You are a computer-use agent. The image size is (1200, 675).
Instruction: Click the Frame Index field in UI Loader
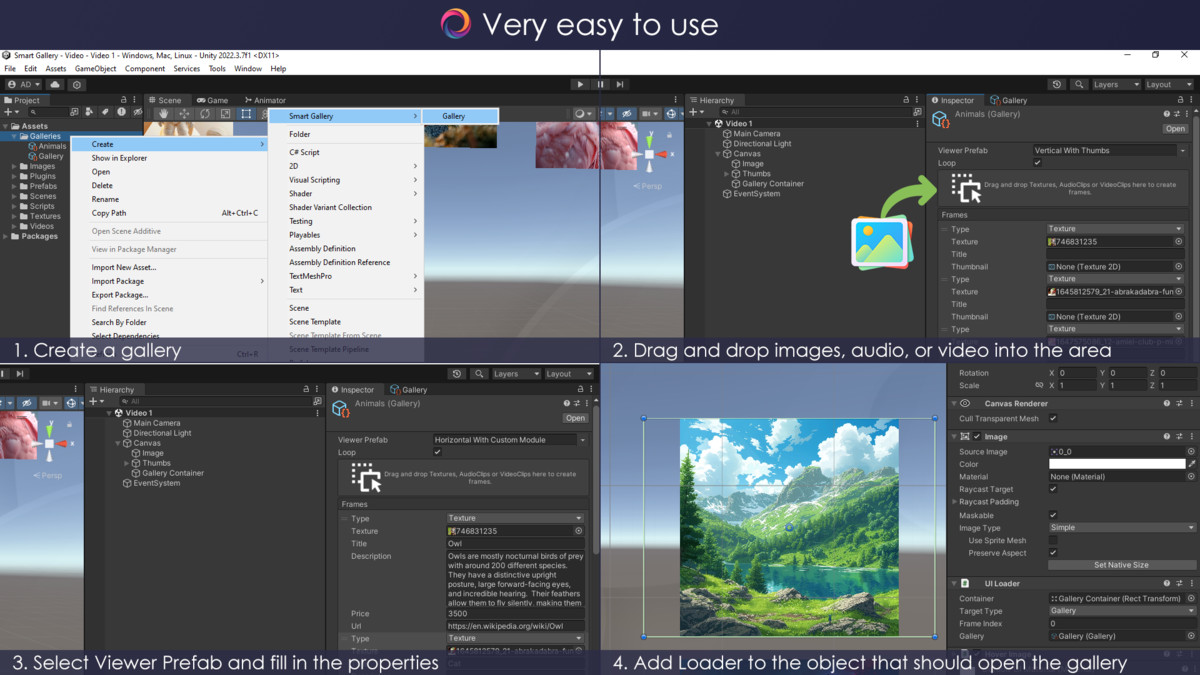pos(1122,623)
